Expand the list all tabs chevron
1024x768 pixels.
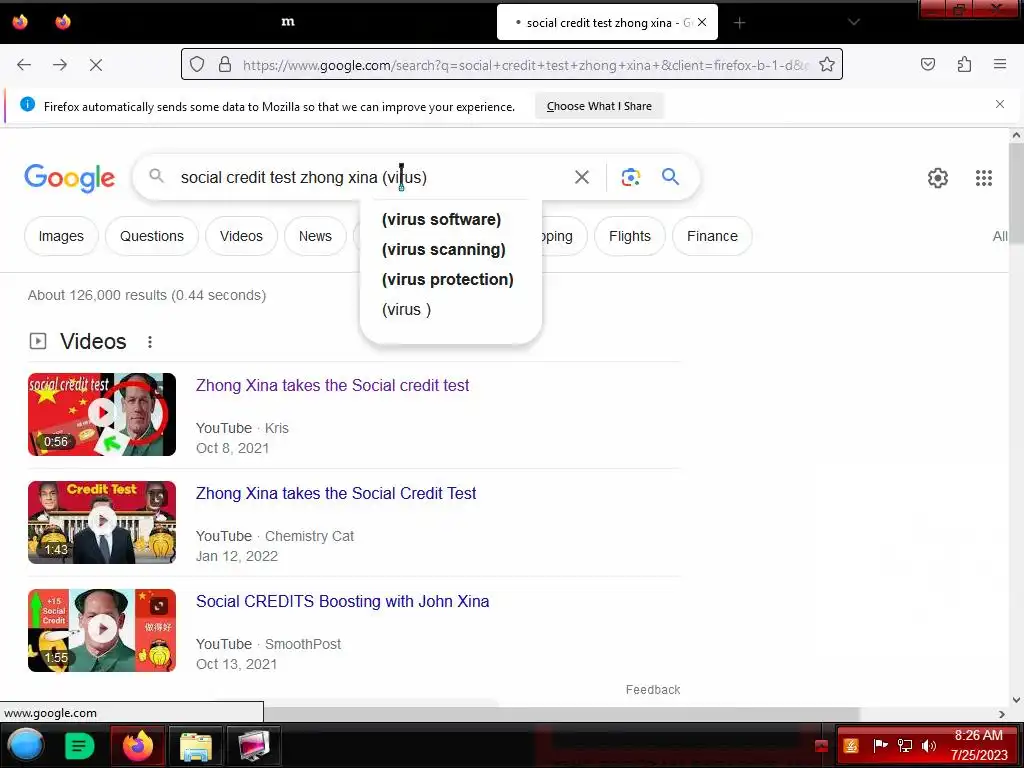click(854, 22)
